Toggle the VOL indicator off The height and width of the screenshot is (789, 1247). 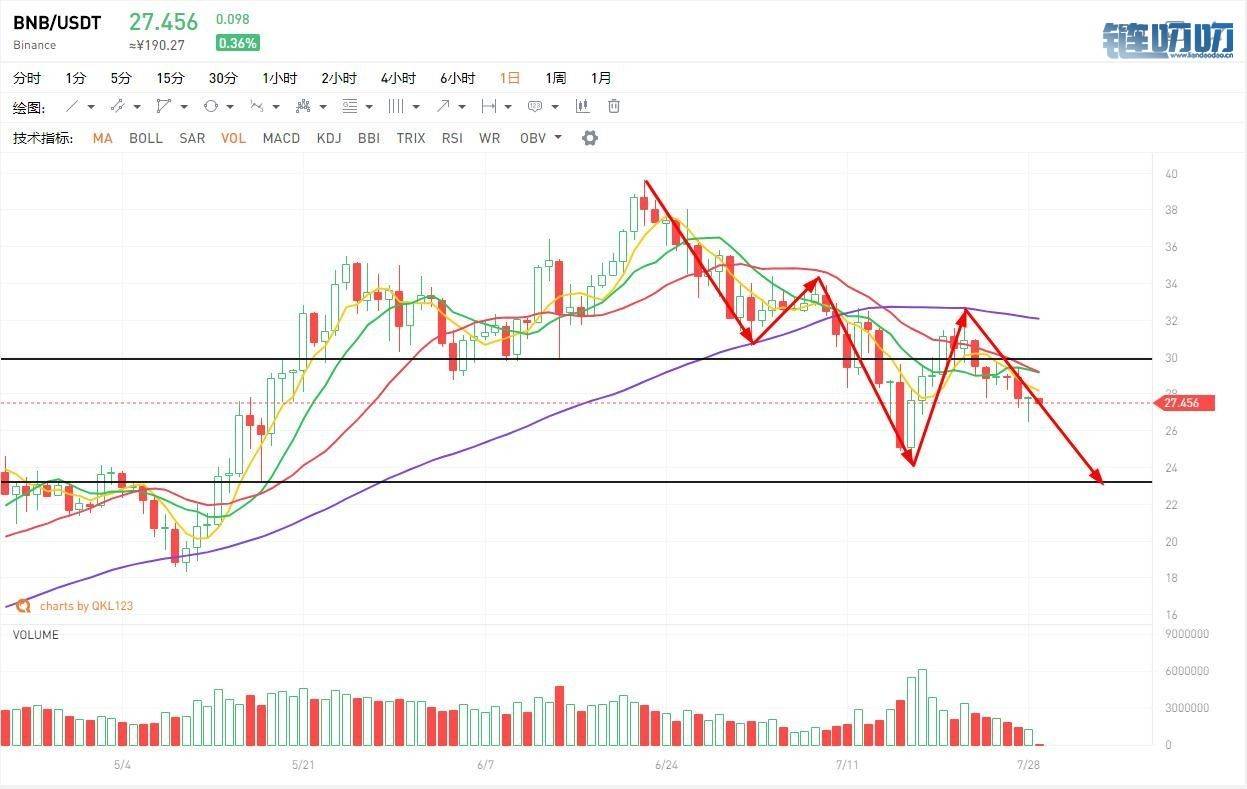pos(233,138)
